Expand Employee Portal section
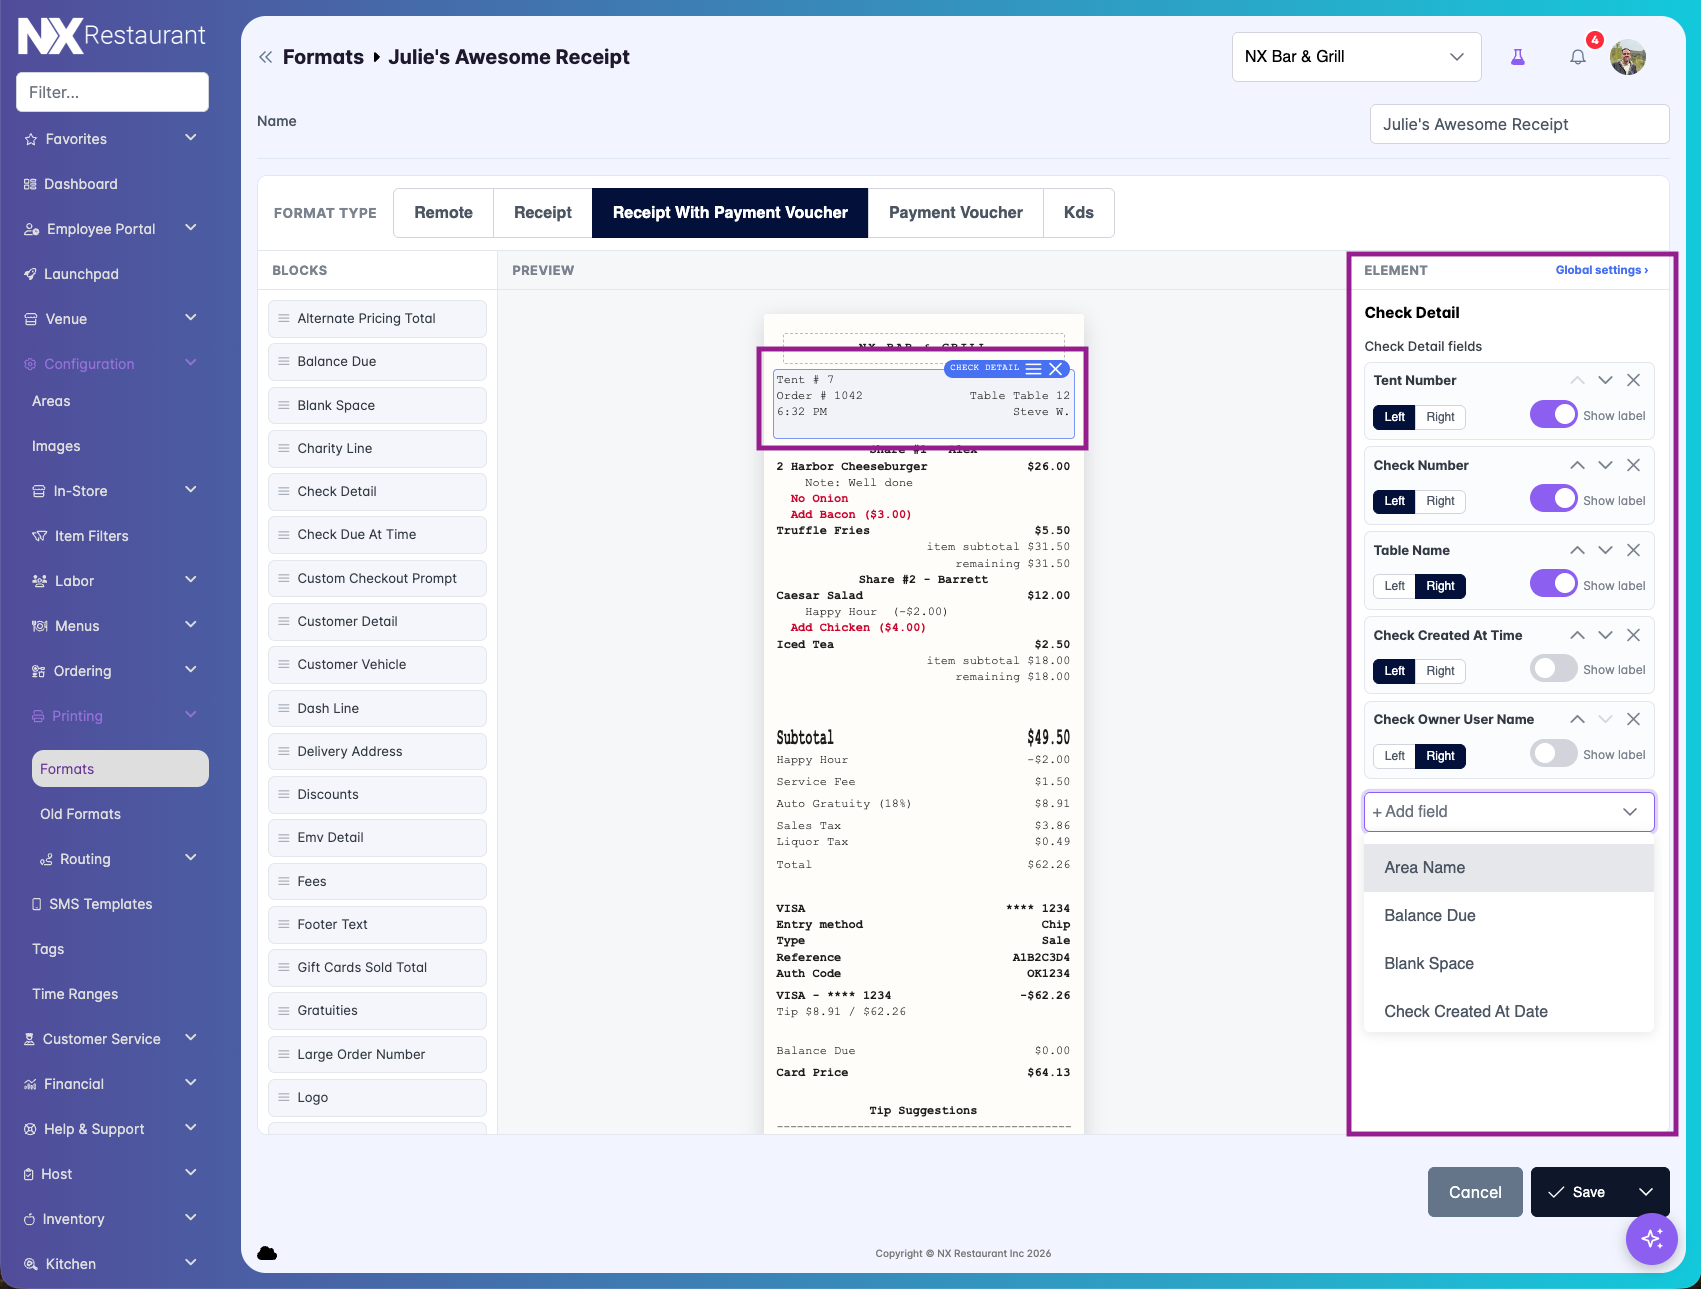This screenshot has height=1289, width=1701. click(190, 228)
